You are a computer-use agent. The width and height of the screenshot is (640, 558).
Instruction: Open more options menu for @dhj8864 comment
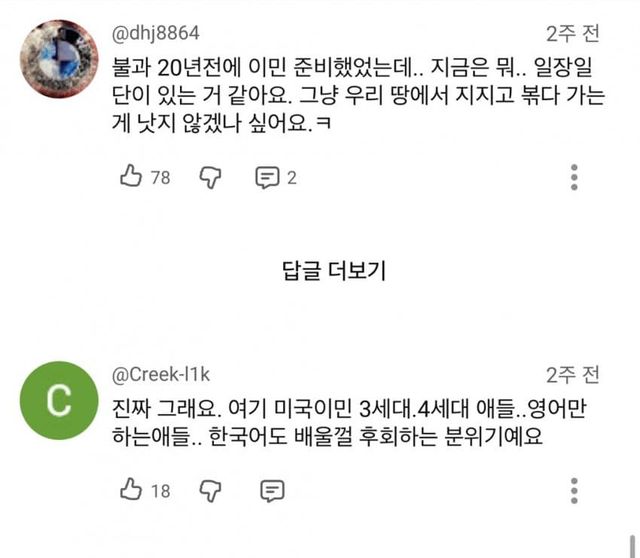tap(575, 177)
